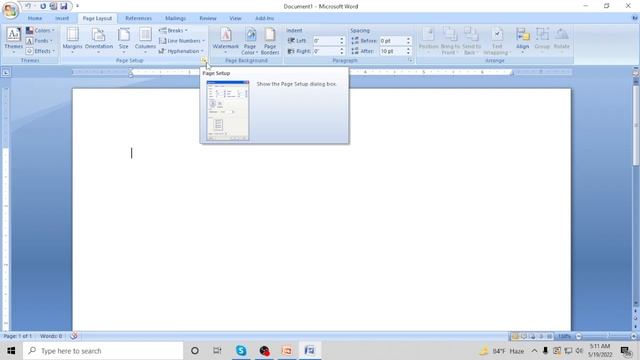640x360 pixels.
Task: Click the page count in status bar
Action: coord(18,336)
